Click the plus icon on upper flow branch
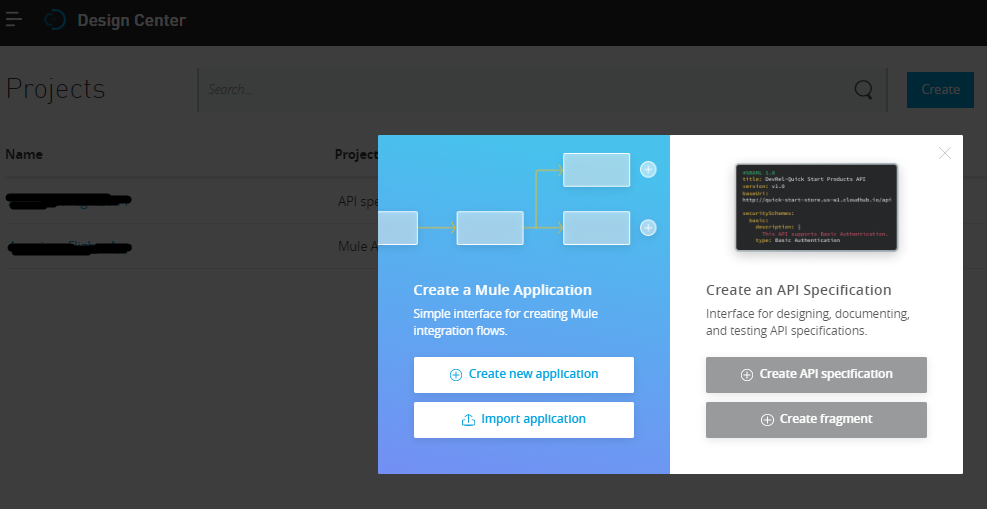 tap(648, 169)
